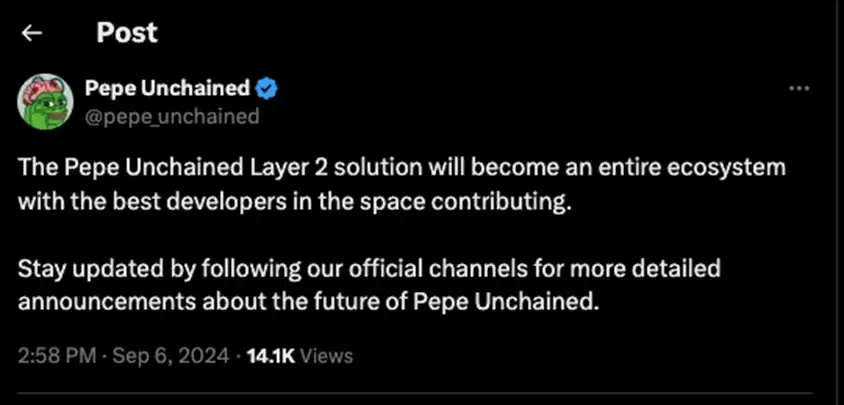Click the Pepe Unchained display name
This screenshot has height=405, width=844.
pos(167,89)
